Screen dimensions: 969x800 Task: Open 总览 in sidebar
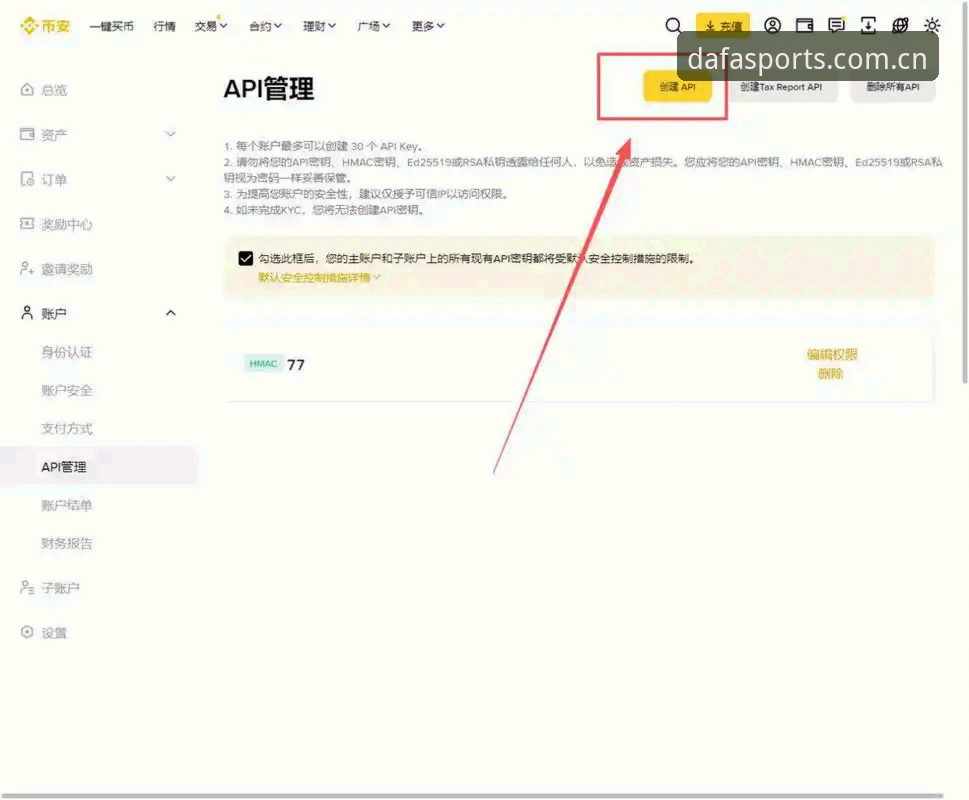pyautogui.click(x=54, y=90)
